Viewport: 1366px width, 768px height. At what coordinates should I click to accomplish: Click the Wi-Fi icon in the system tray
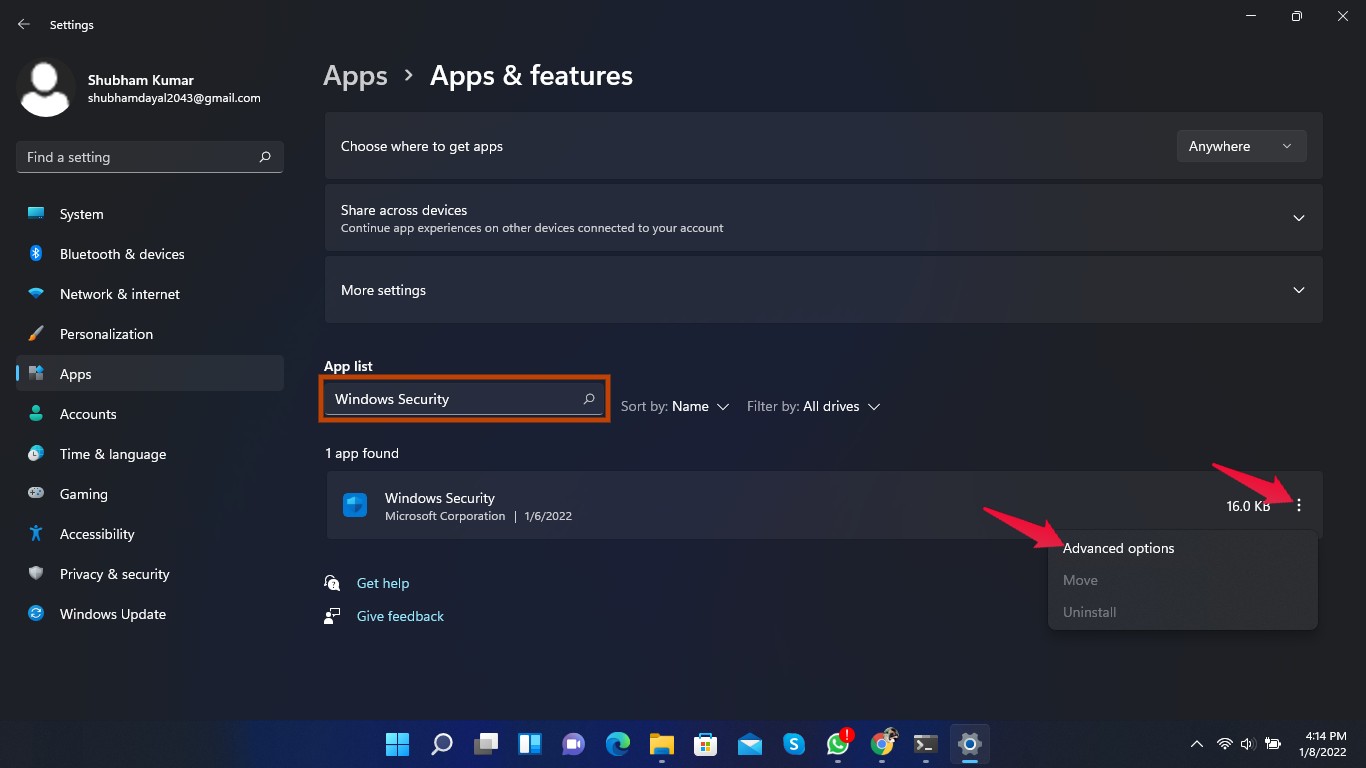click(1224, 744)
